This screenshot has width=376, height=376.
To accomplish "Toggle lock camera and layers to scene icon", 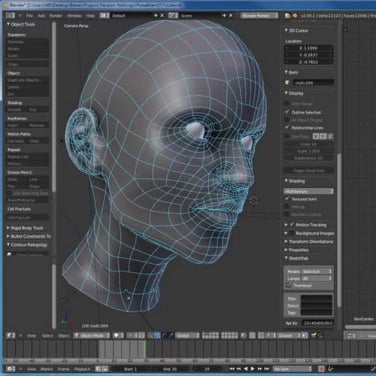I will click(243, 336).
